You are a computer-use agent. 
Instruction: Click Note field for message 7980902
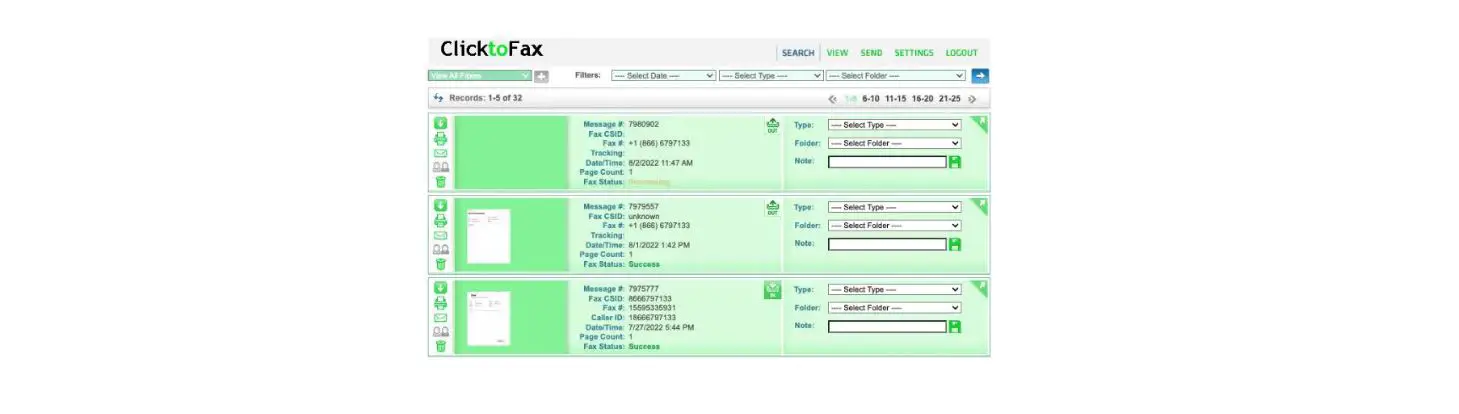[887, 161]
